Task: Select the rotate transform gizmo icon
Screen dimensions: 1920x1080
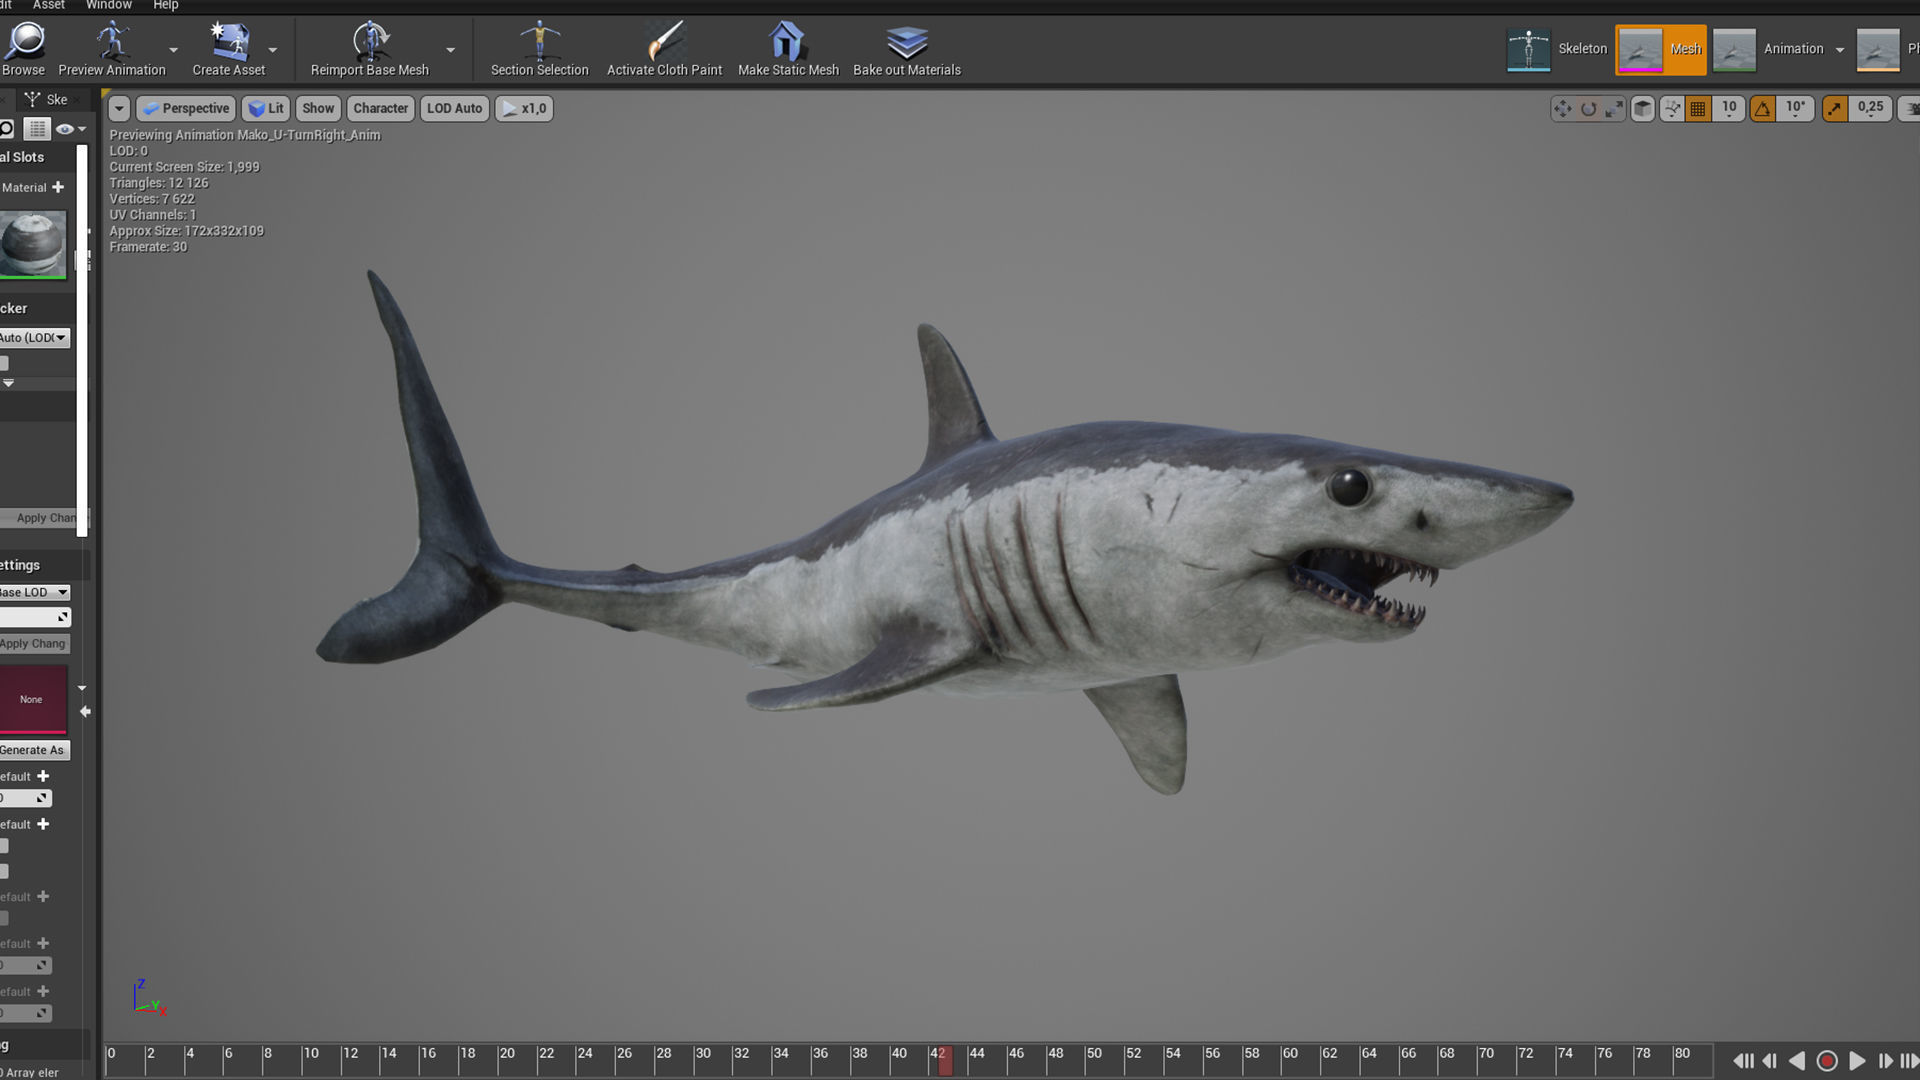Action: (x=1588, y=109)
